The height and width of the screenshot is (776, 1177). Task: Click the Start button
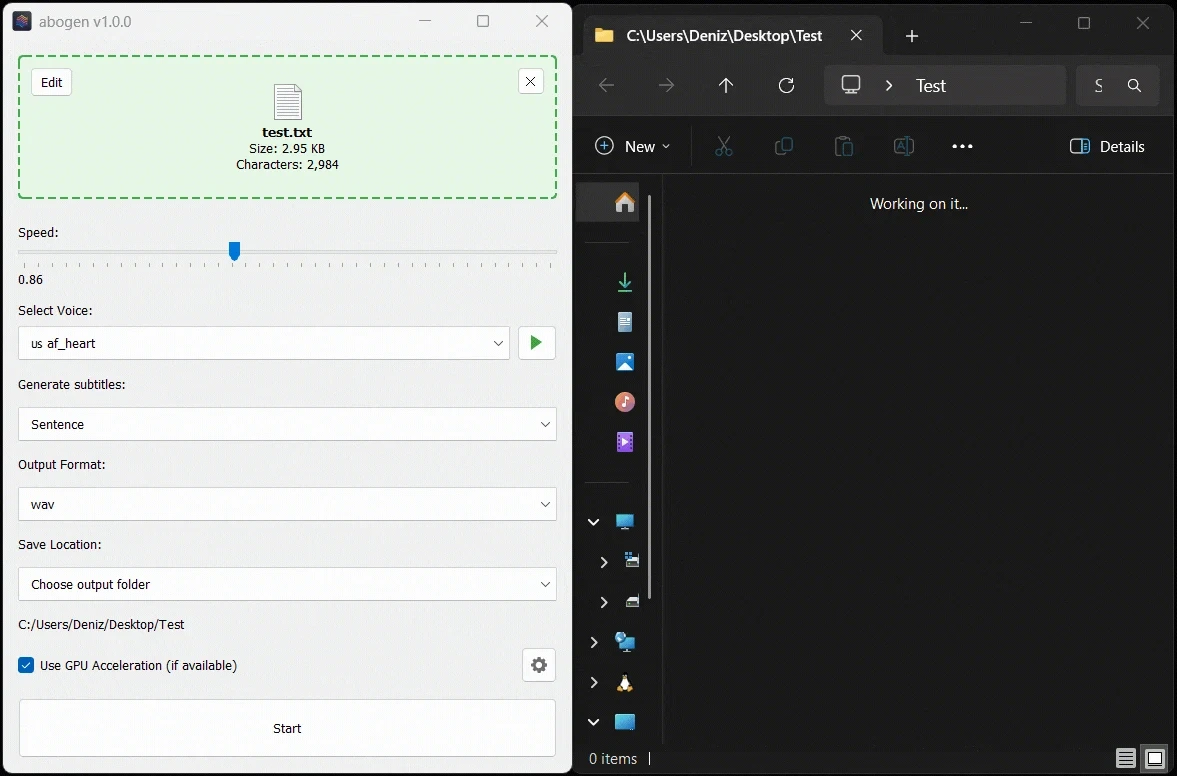287,728
